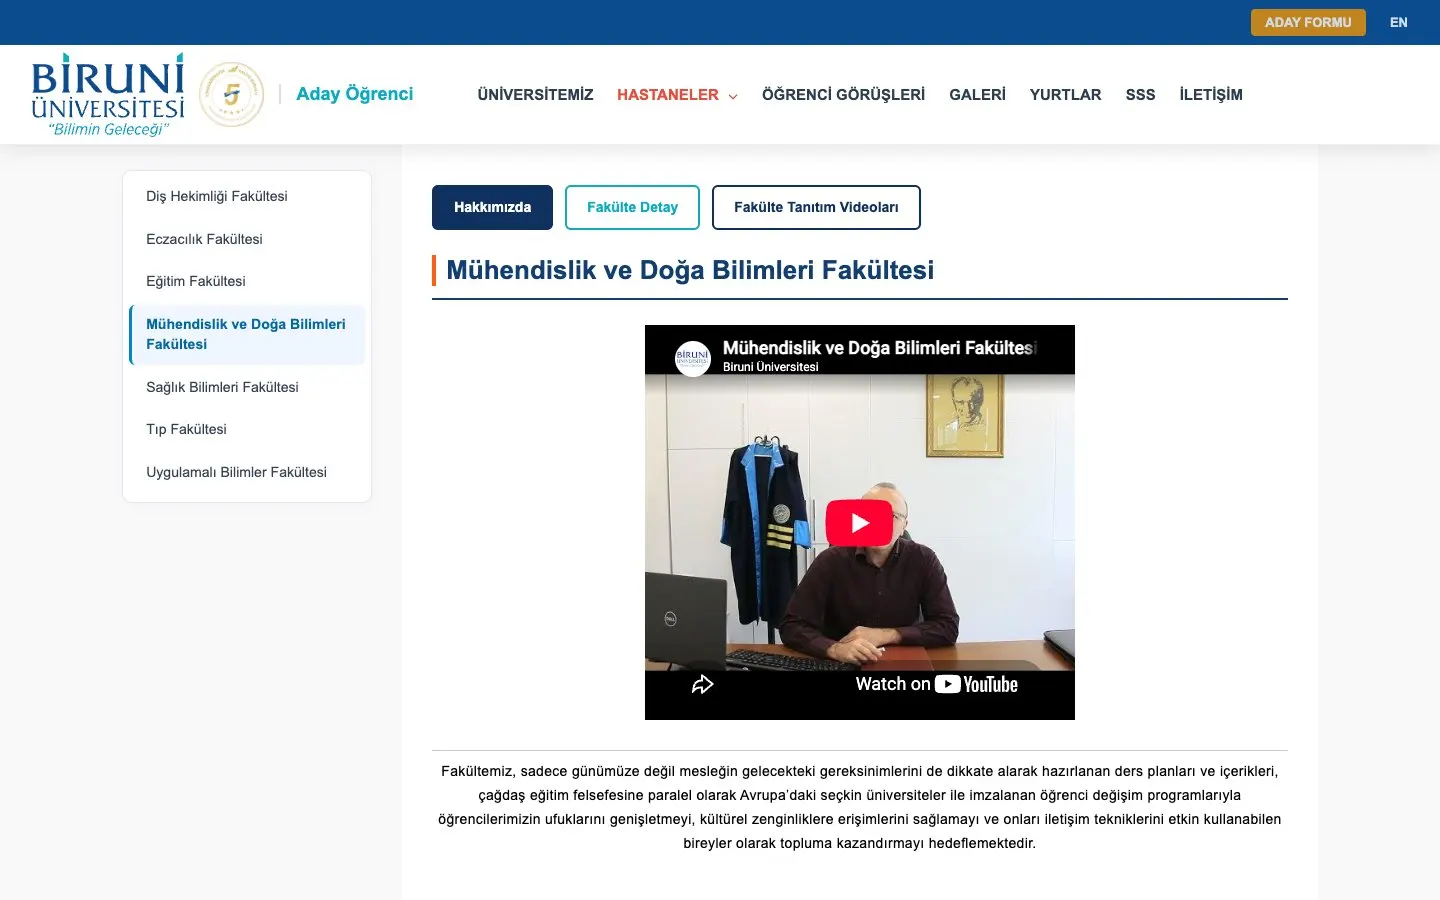Click the Aday Öğrenci link
The height and width of the screenshot is (900, 1440).
[x=354, y=94]
